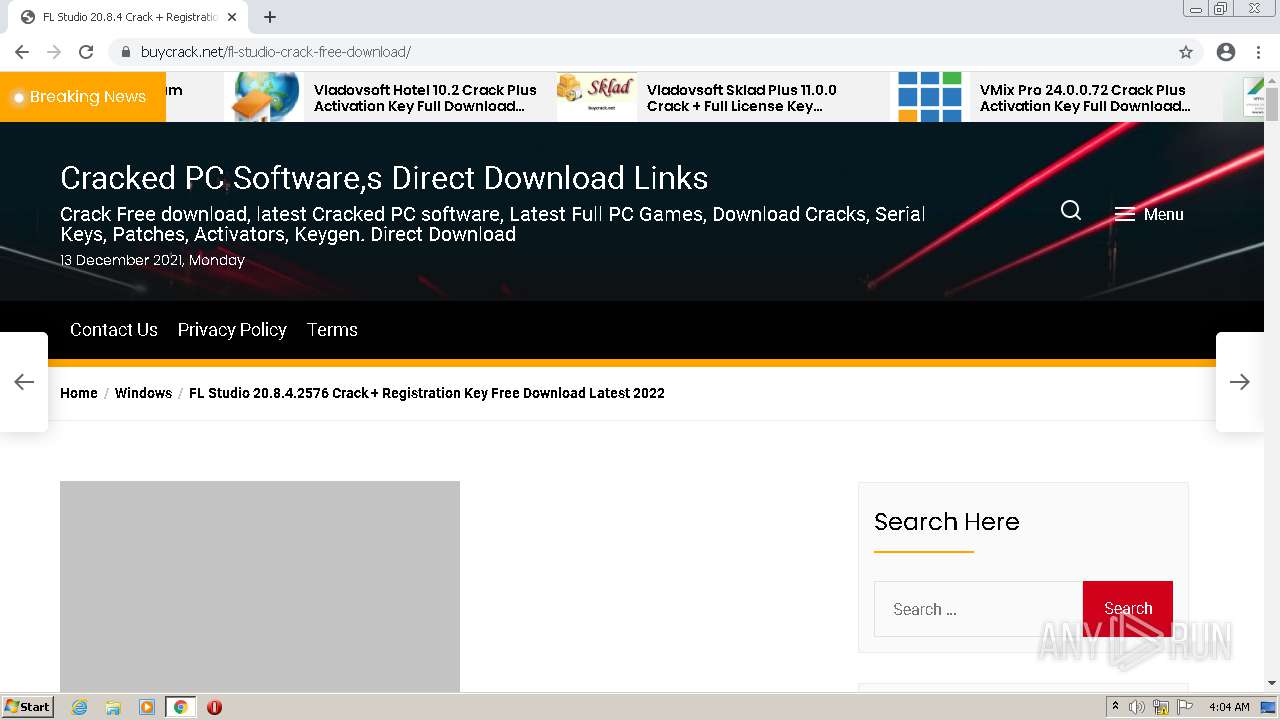This screenshot has width=1280, height=720.
Task: Open the Privacy Policy page
Action: pos(232,330)
